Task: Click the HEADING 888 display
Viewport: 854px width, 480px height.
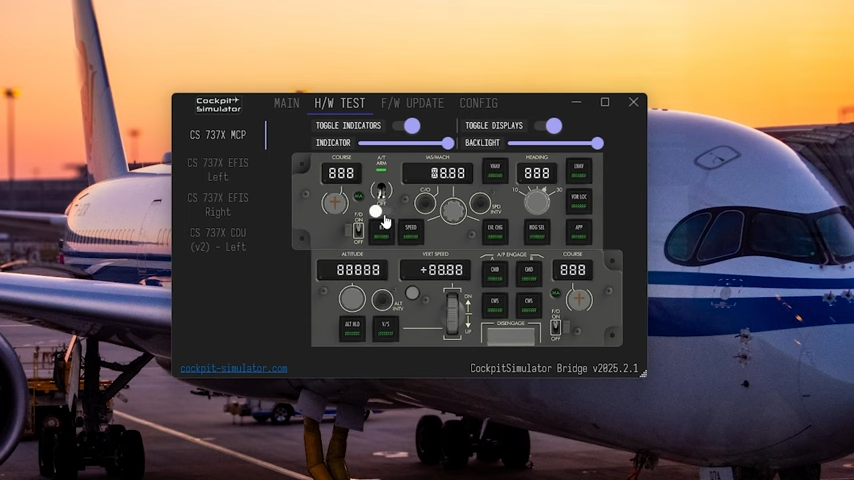Action: 536,173
